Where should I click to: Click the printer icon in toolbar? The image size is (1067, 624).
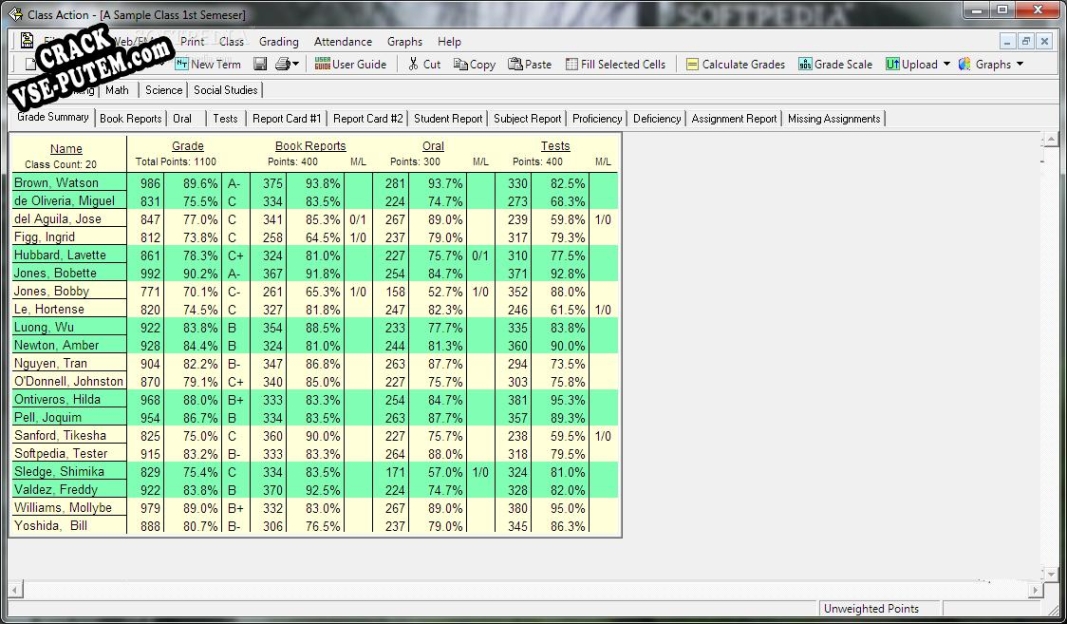[282, 64]
